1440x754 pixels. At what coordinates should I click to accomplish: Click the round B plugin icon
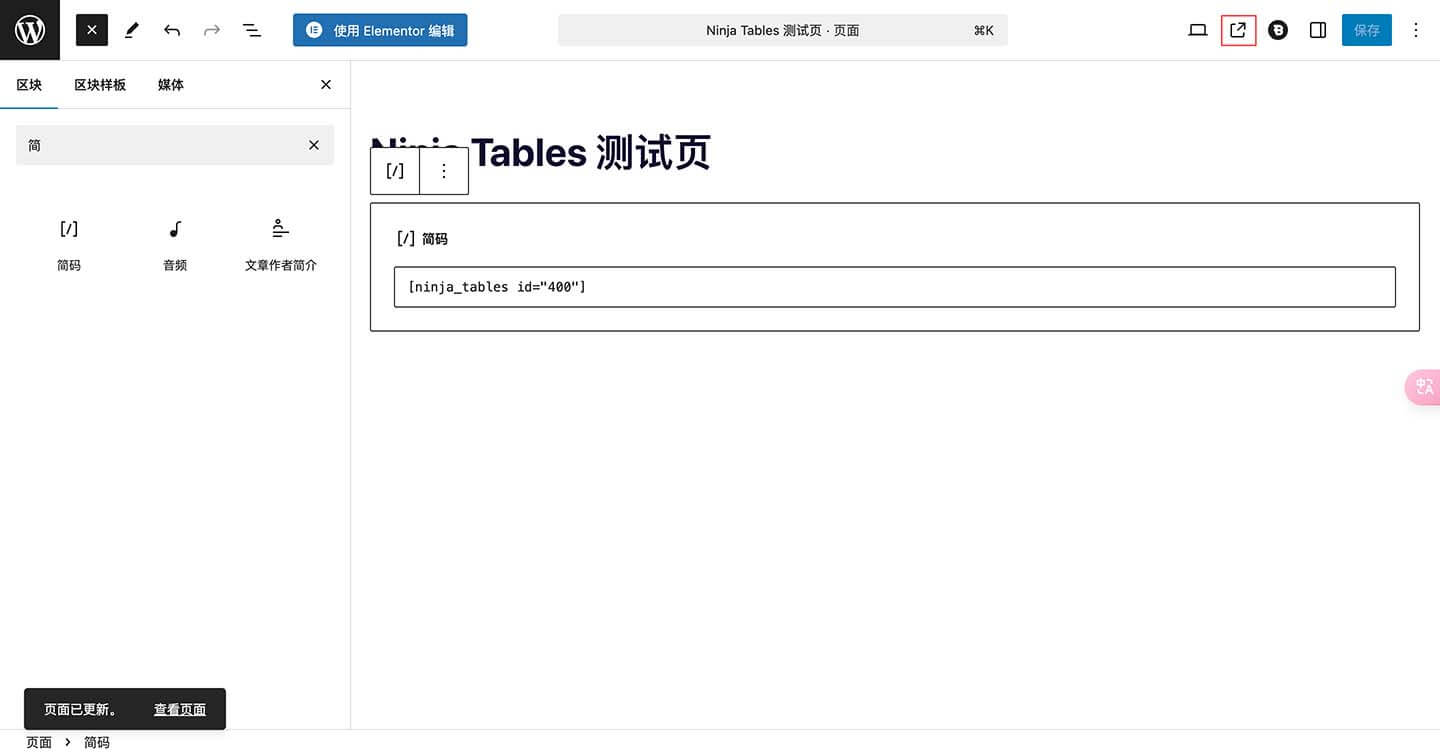point(1278,30)
